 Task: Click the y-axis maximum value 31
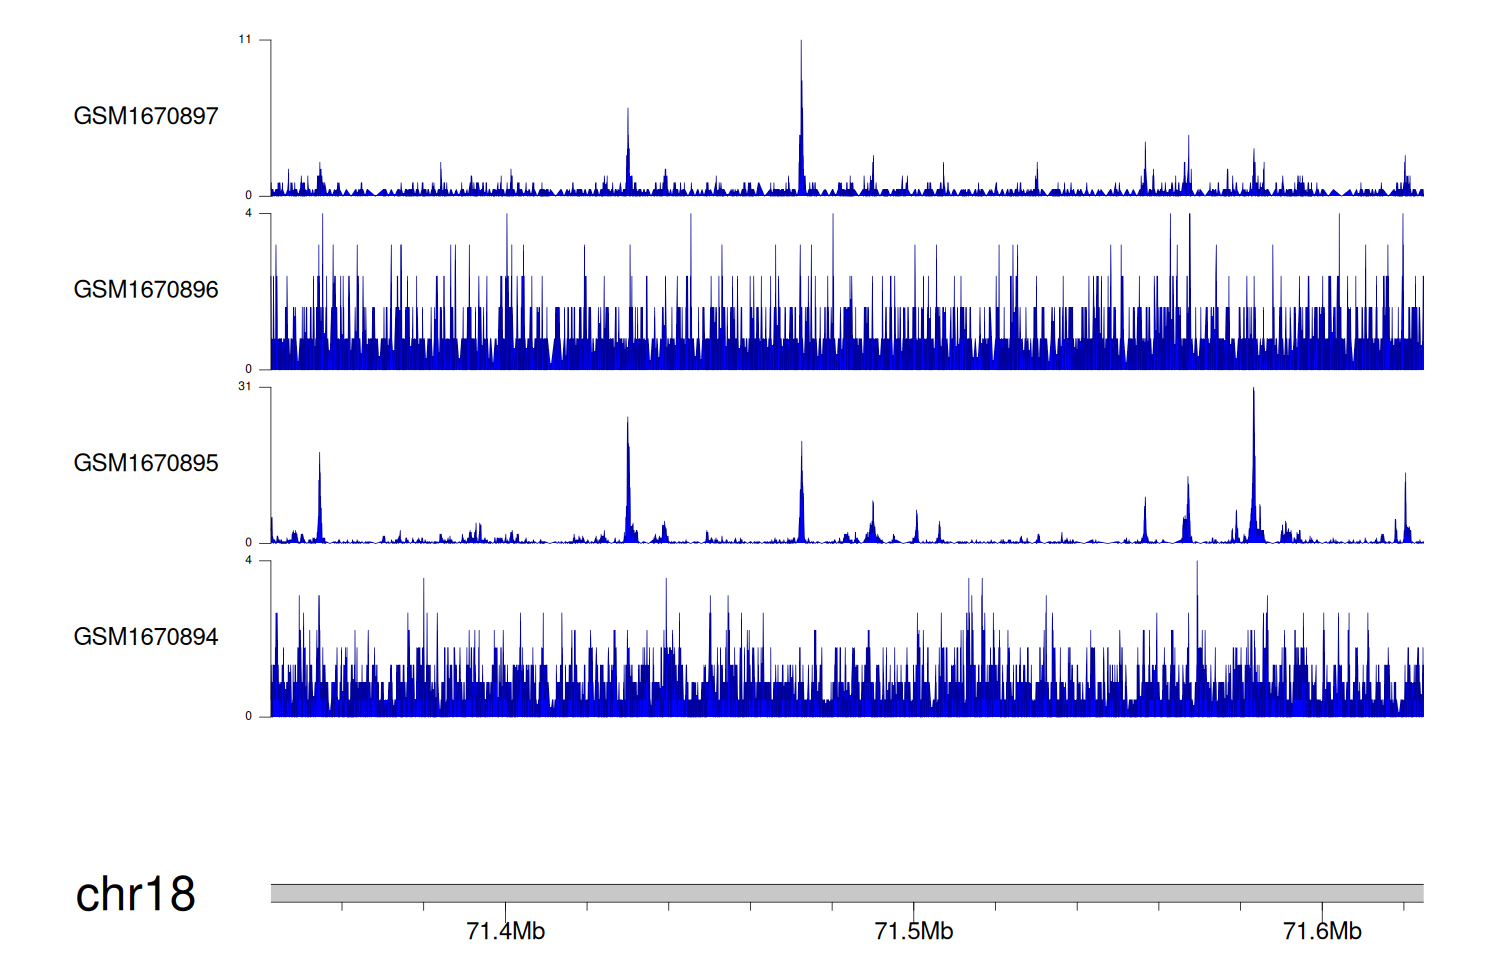coord(245,387)
